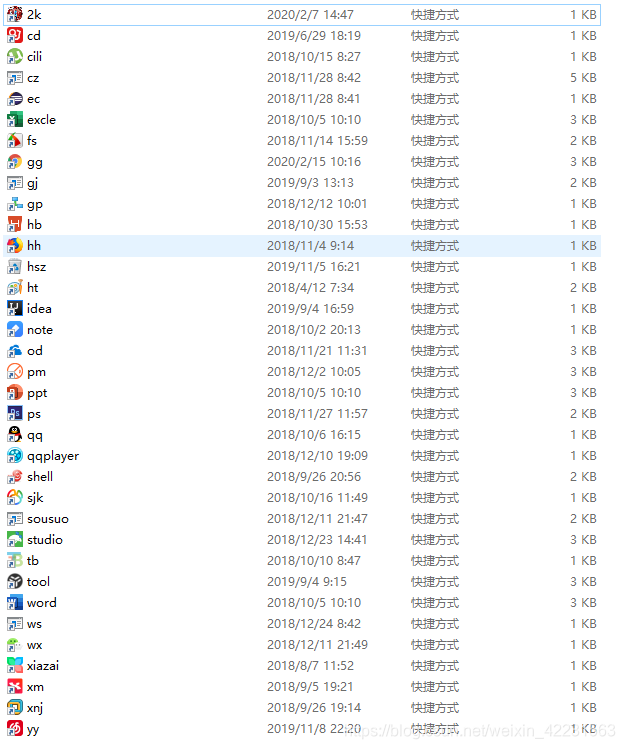Select the date 2018/8/7 11:52
Screen dimensions: 625x749
click(x=310, y=666)
